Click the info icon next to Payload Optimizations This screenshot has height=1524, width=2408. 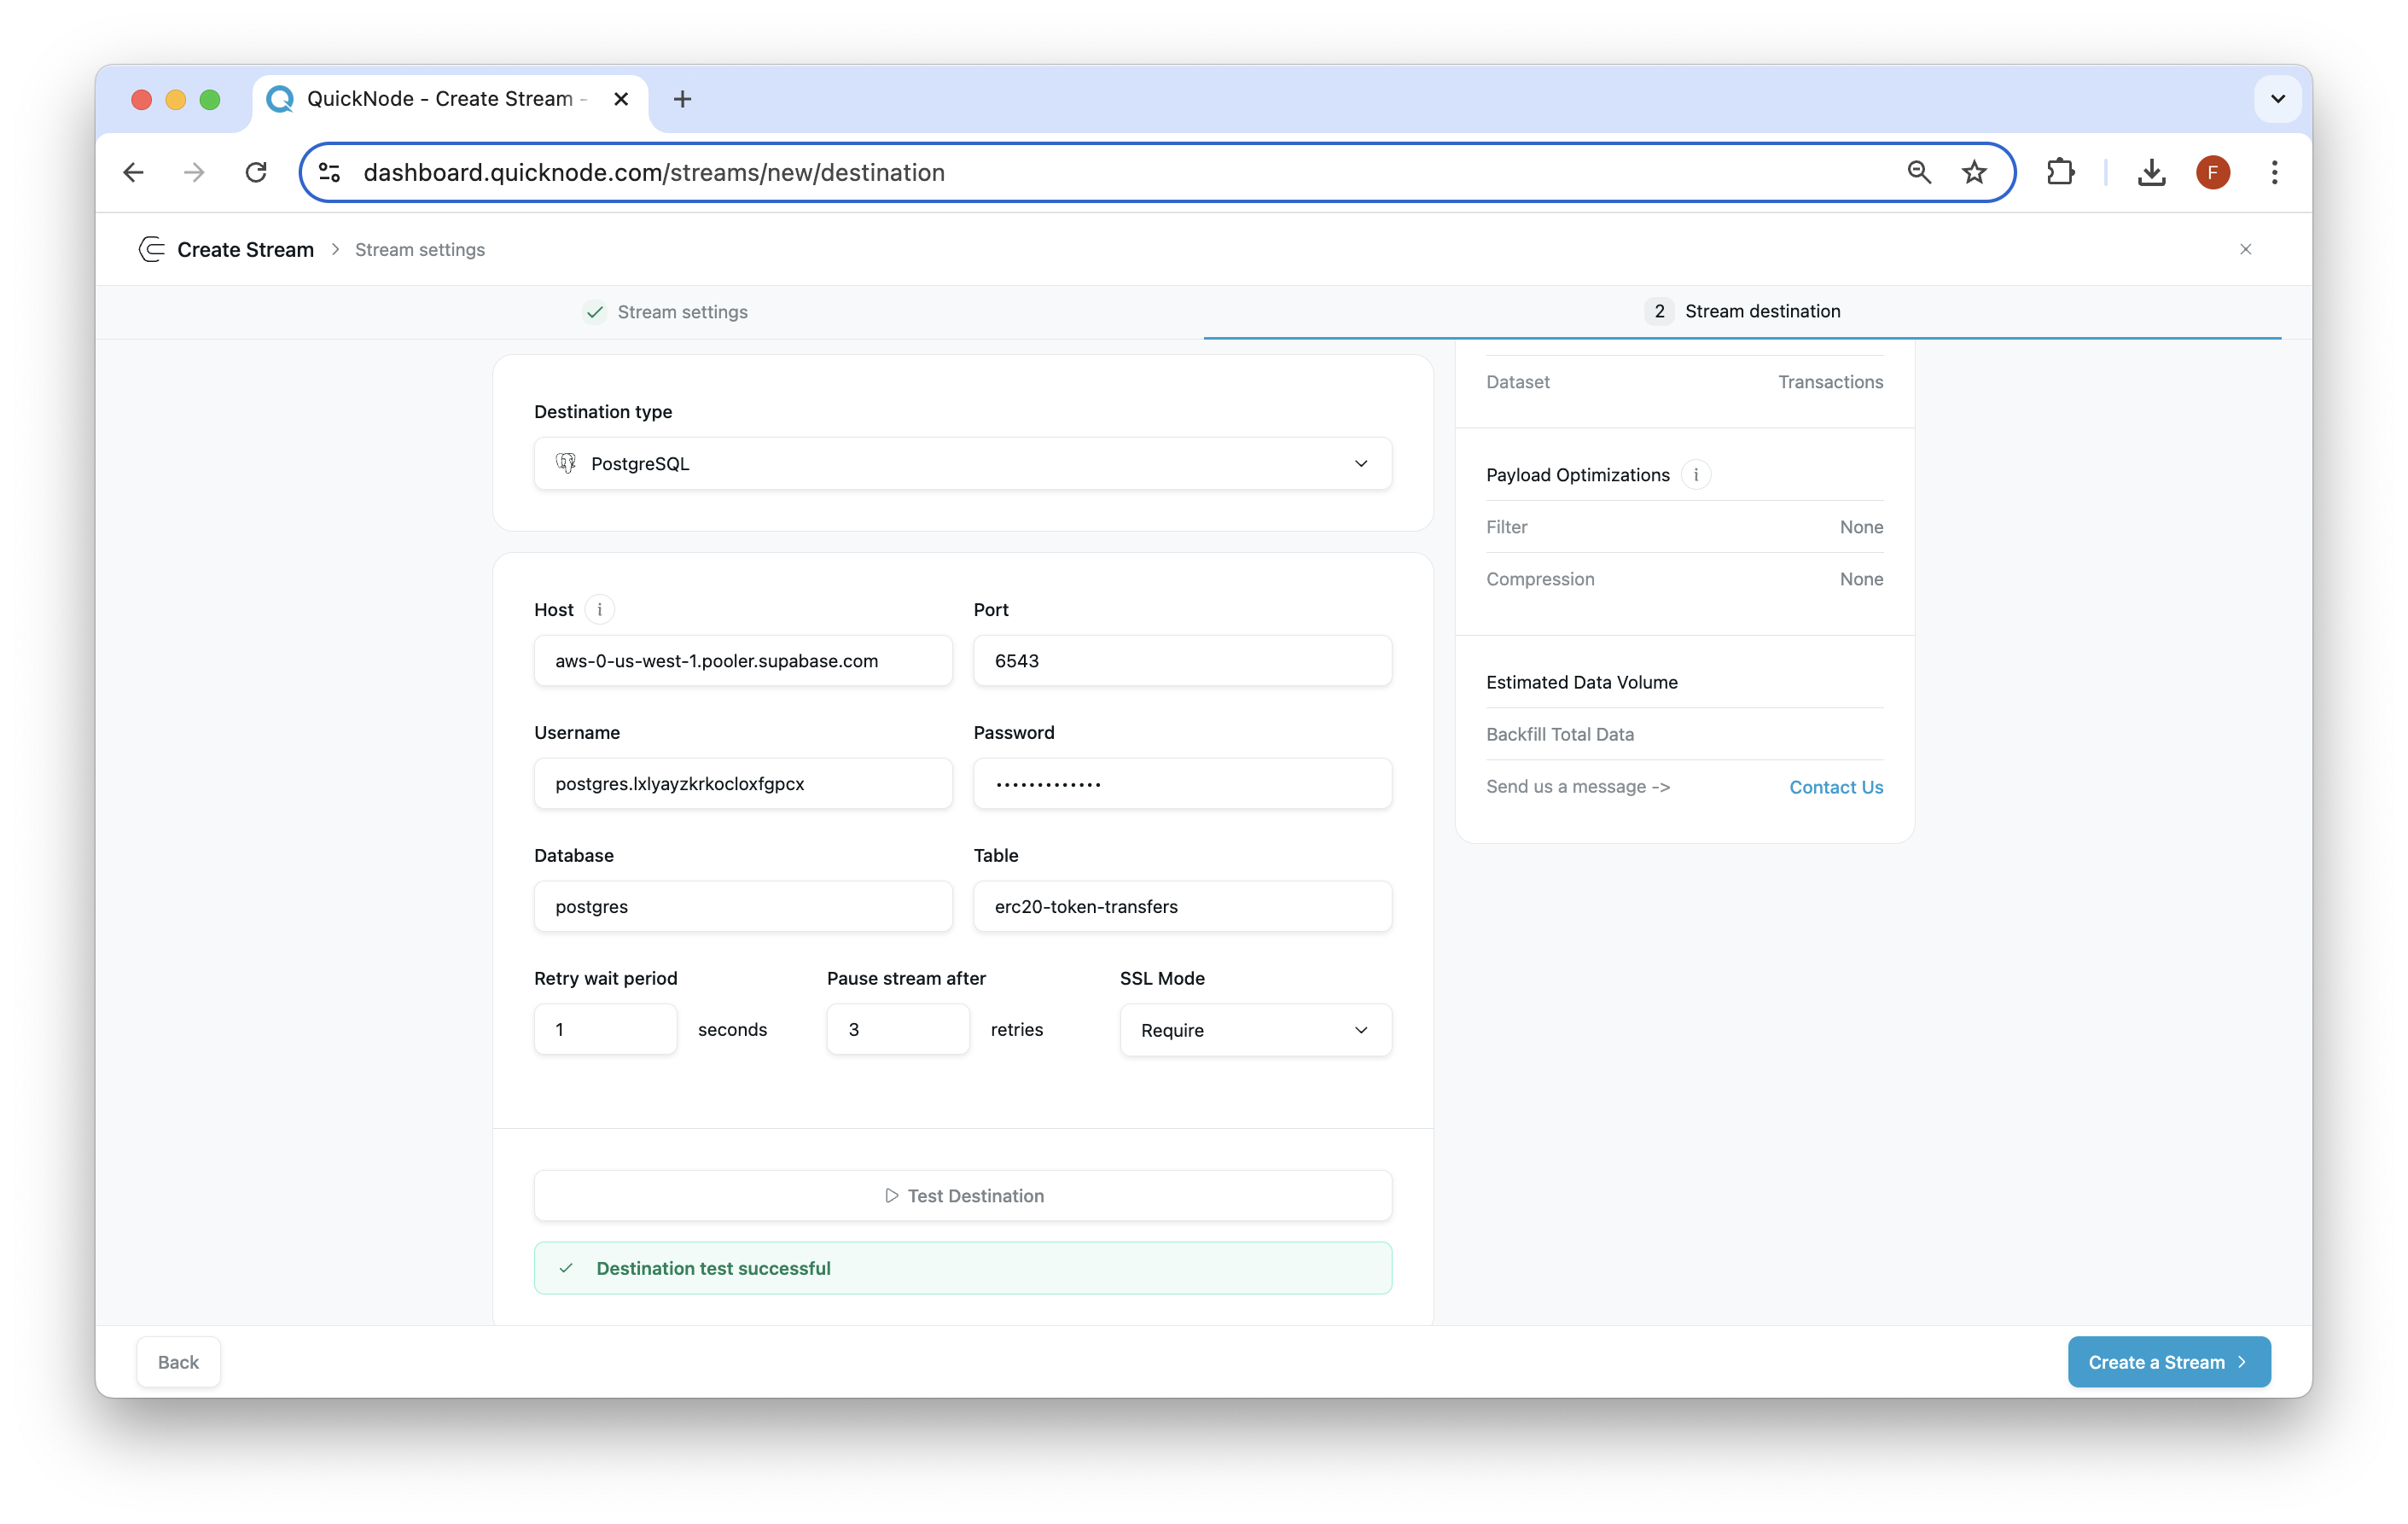coord(1695,474)
